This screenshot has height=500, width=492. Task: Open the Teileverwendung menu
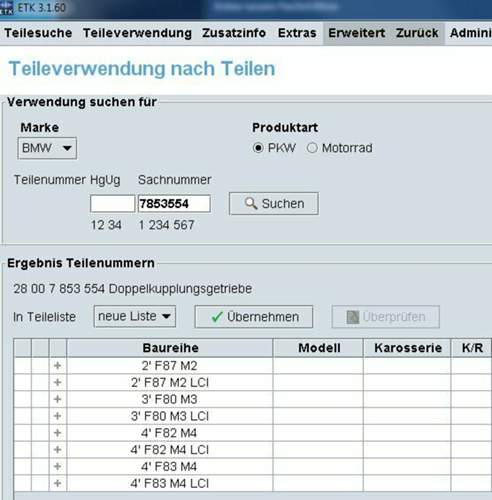coord(137,33)
